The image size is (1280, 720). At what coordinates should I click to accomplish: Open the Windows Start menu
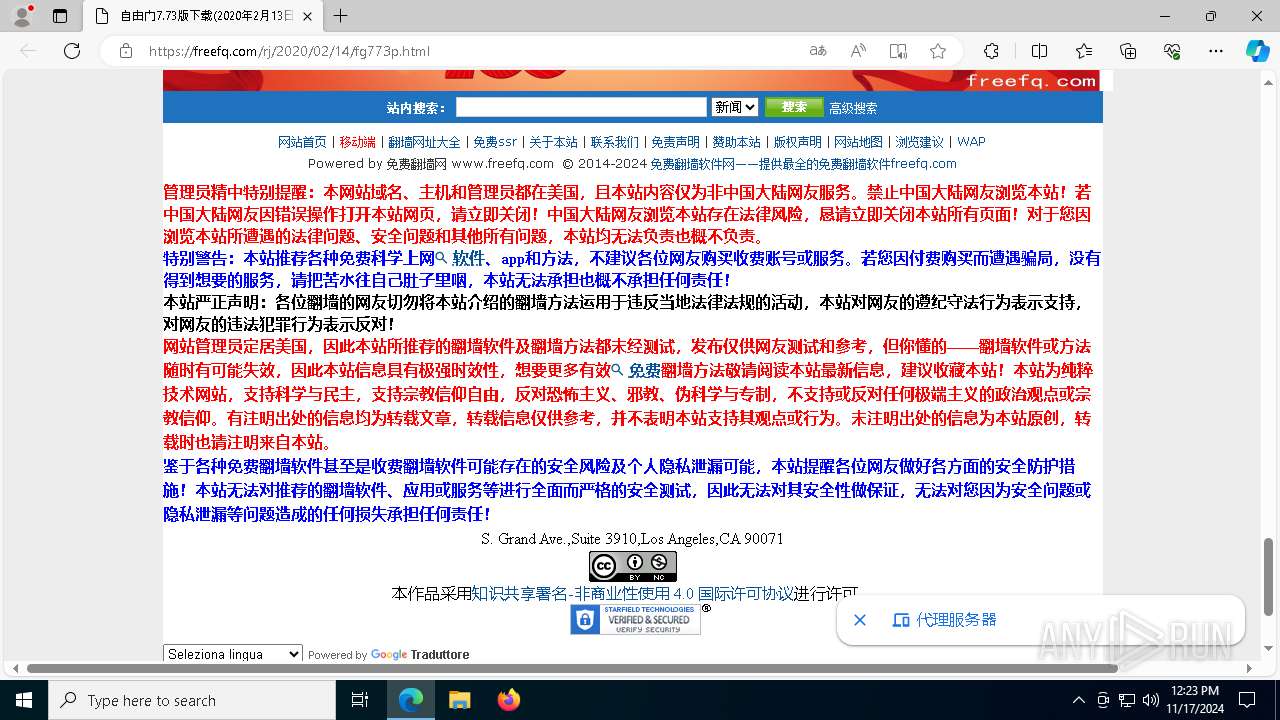[24, 700]
